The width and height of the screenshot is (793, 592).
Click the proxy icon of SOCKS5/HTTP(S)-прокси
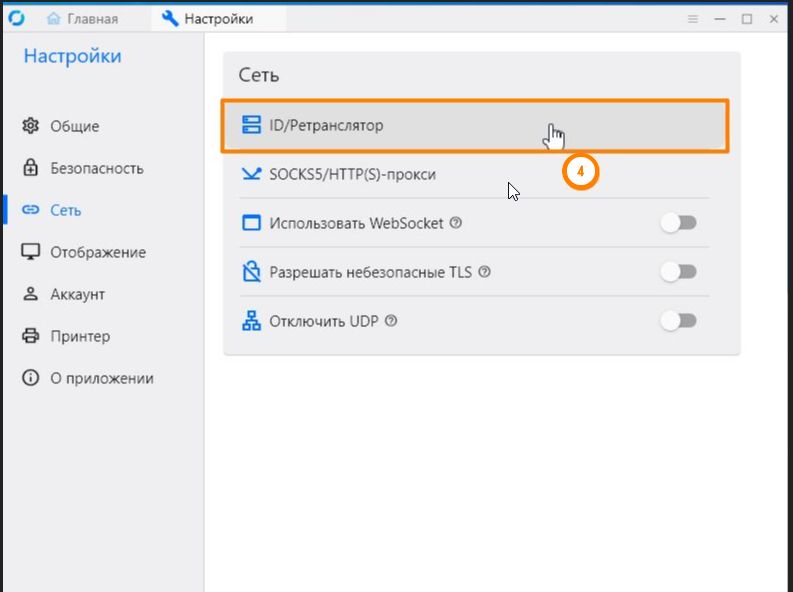pos(251,174)
